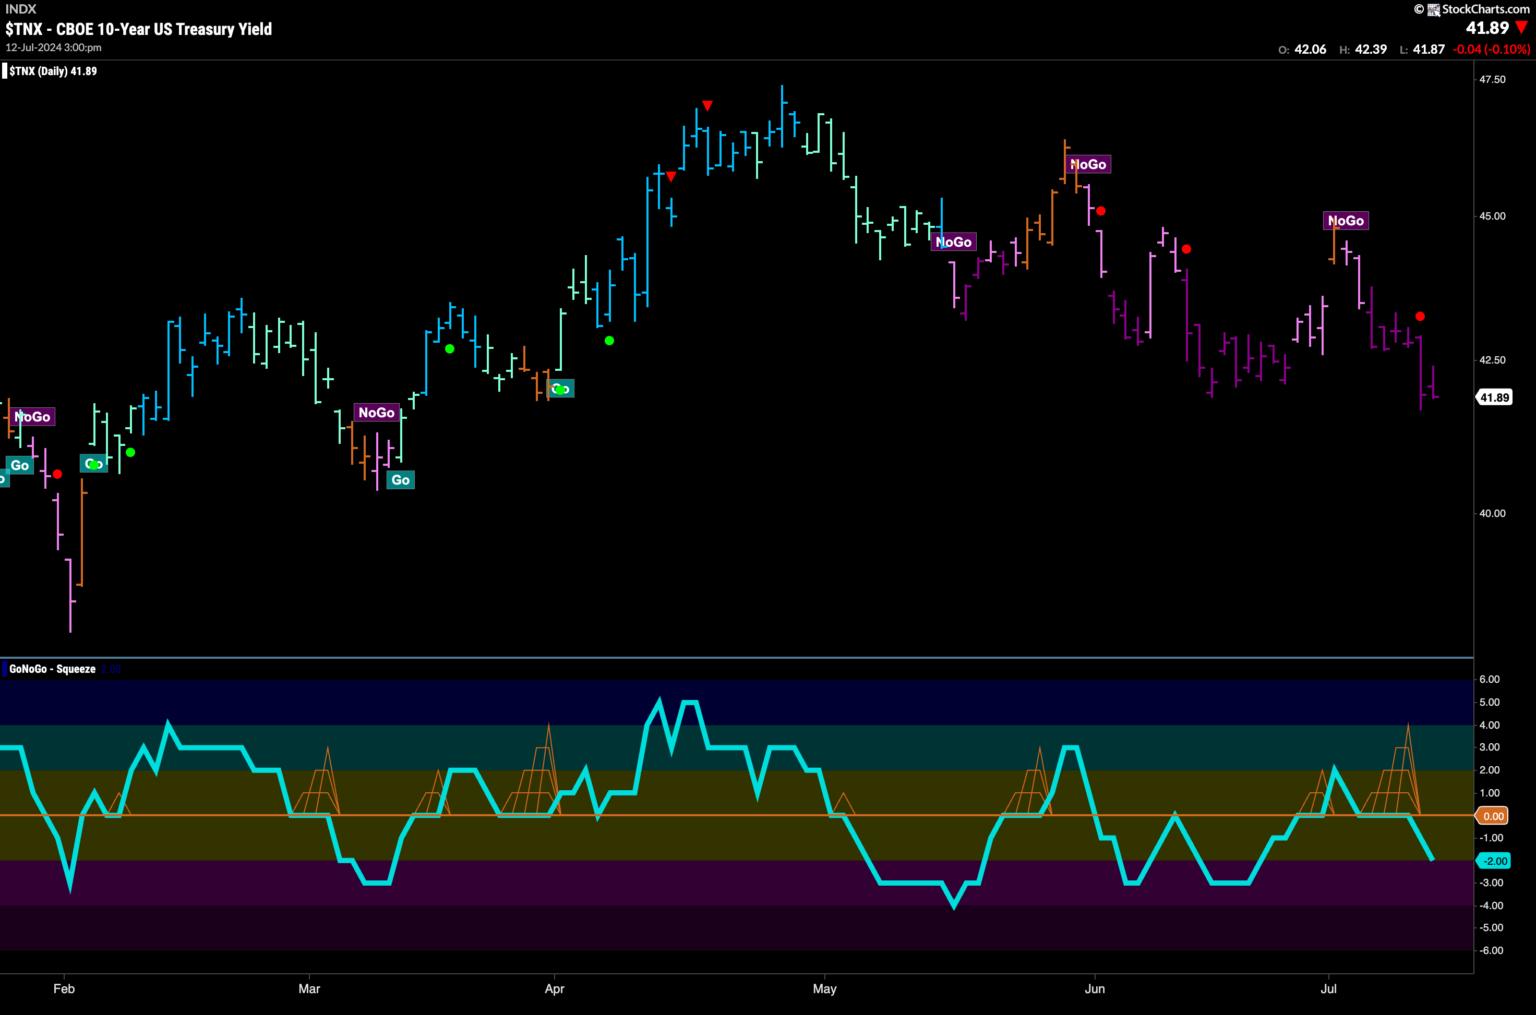Click the red down arrow beside 41.89
The height and width of the screenshot is (1015, 1536).
[1521, 28]
